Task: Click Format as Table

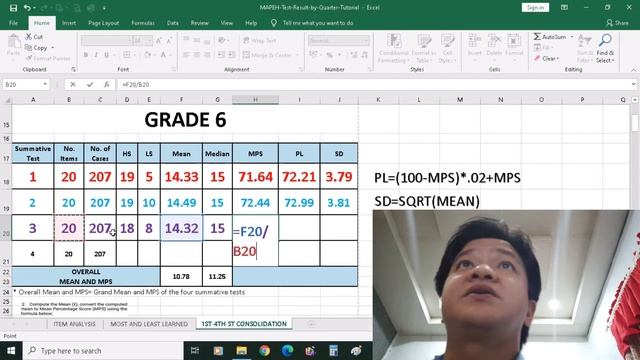Action: point(424,48)
